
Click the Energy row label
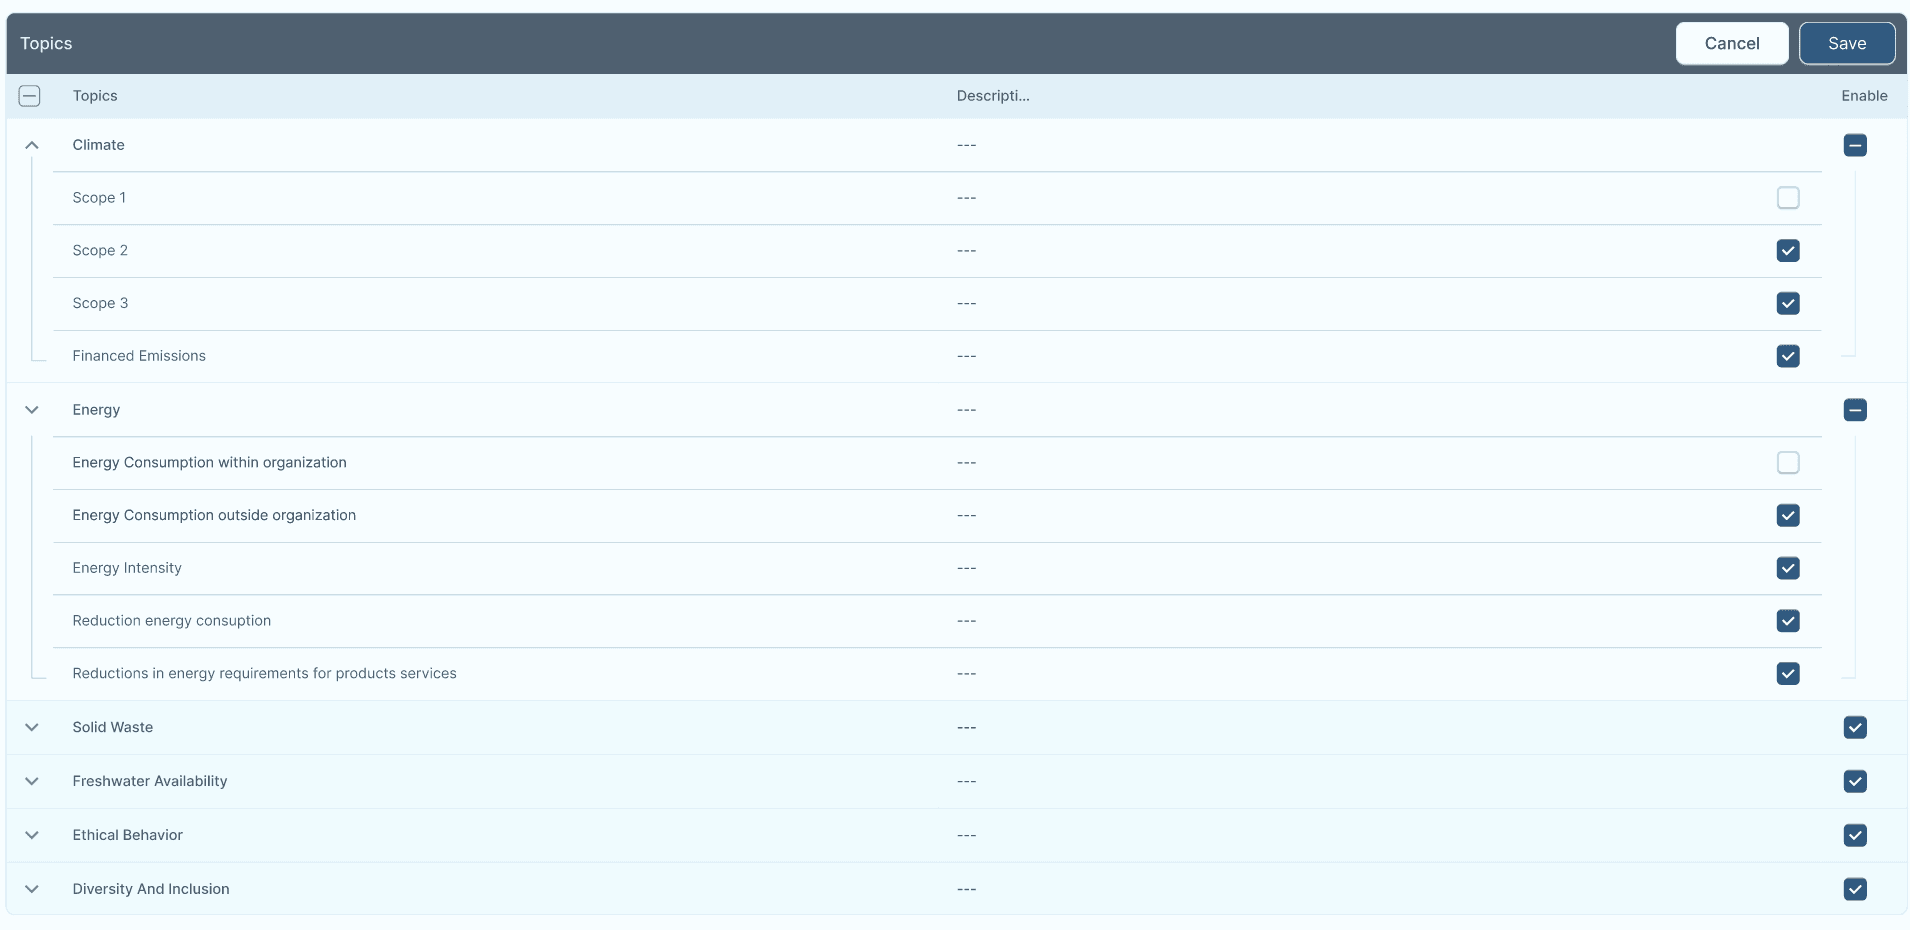click(x=96, y=410)
